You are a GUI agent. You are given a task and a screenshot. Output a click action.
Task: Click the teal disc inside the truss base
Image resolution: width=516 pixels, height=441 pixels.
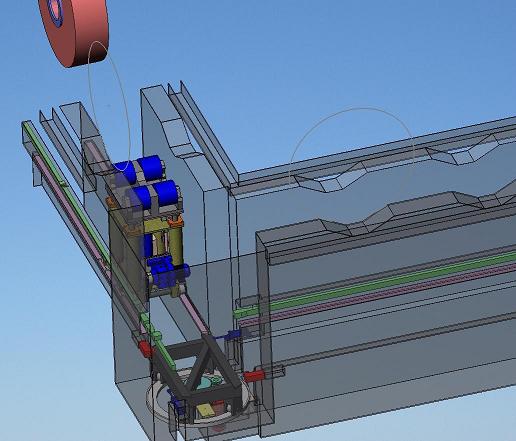tap(207, 383)
